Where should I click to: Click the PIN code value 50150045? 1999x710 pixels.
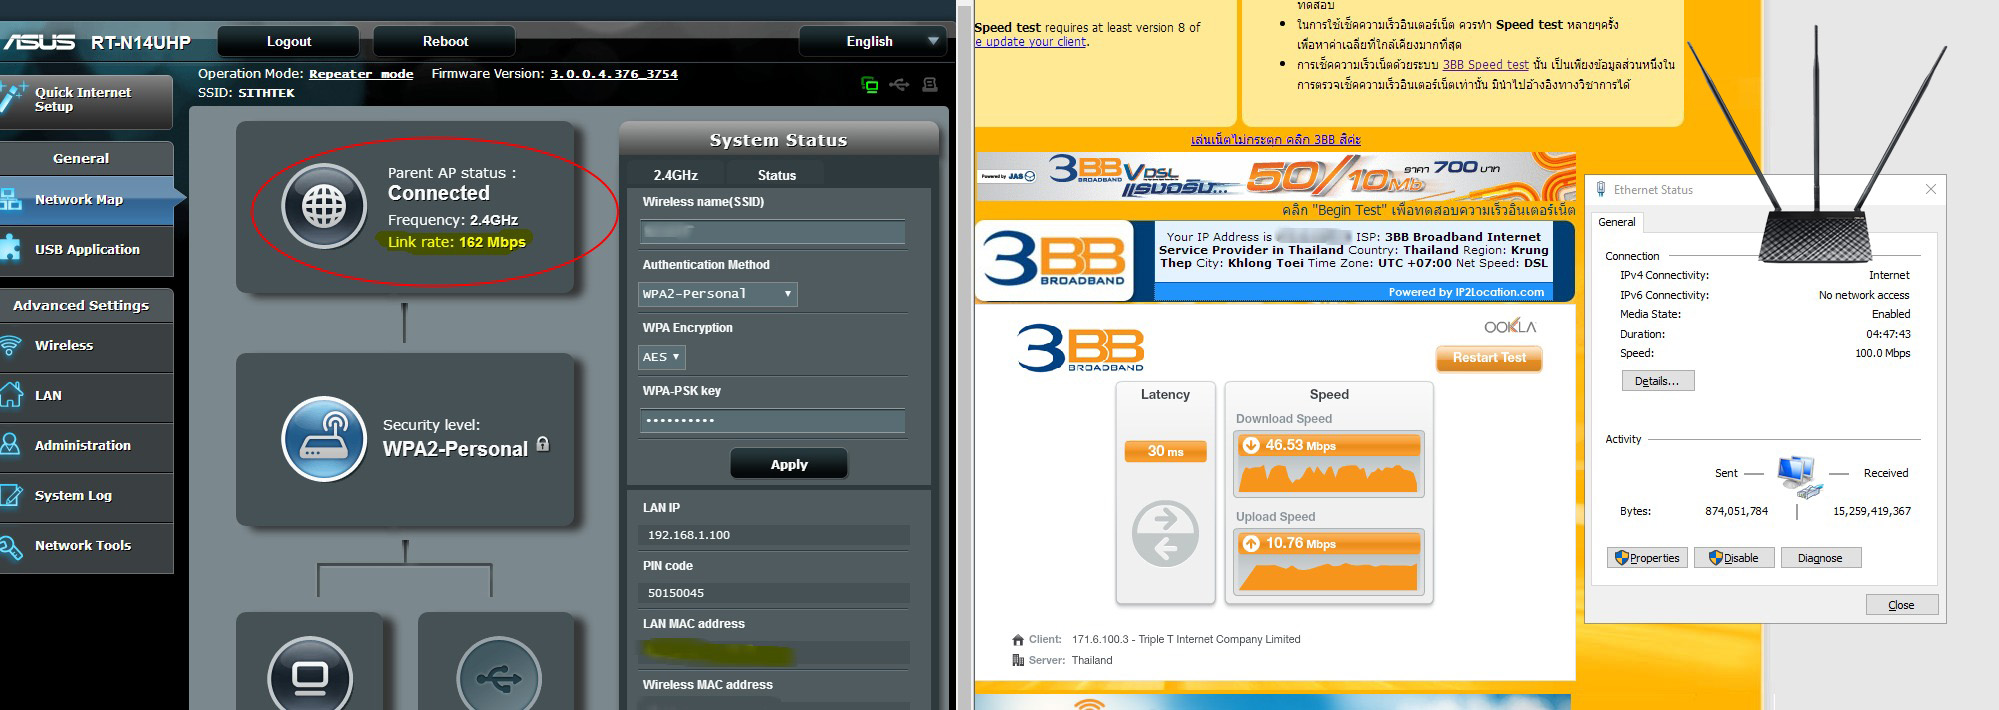(x=676, y=593)
